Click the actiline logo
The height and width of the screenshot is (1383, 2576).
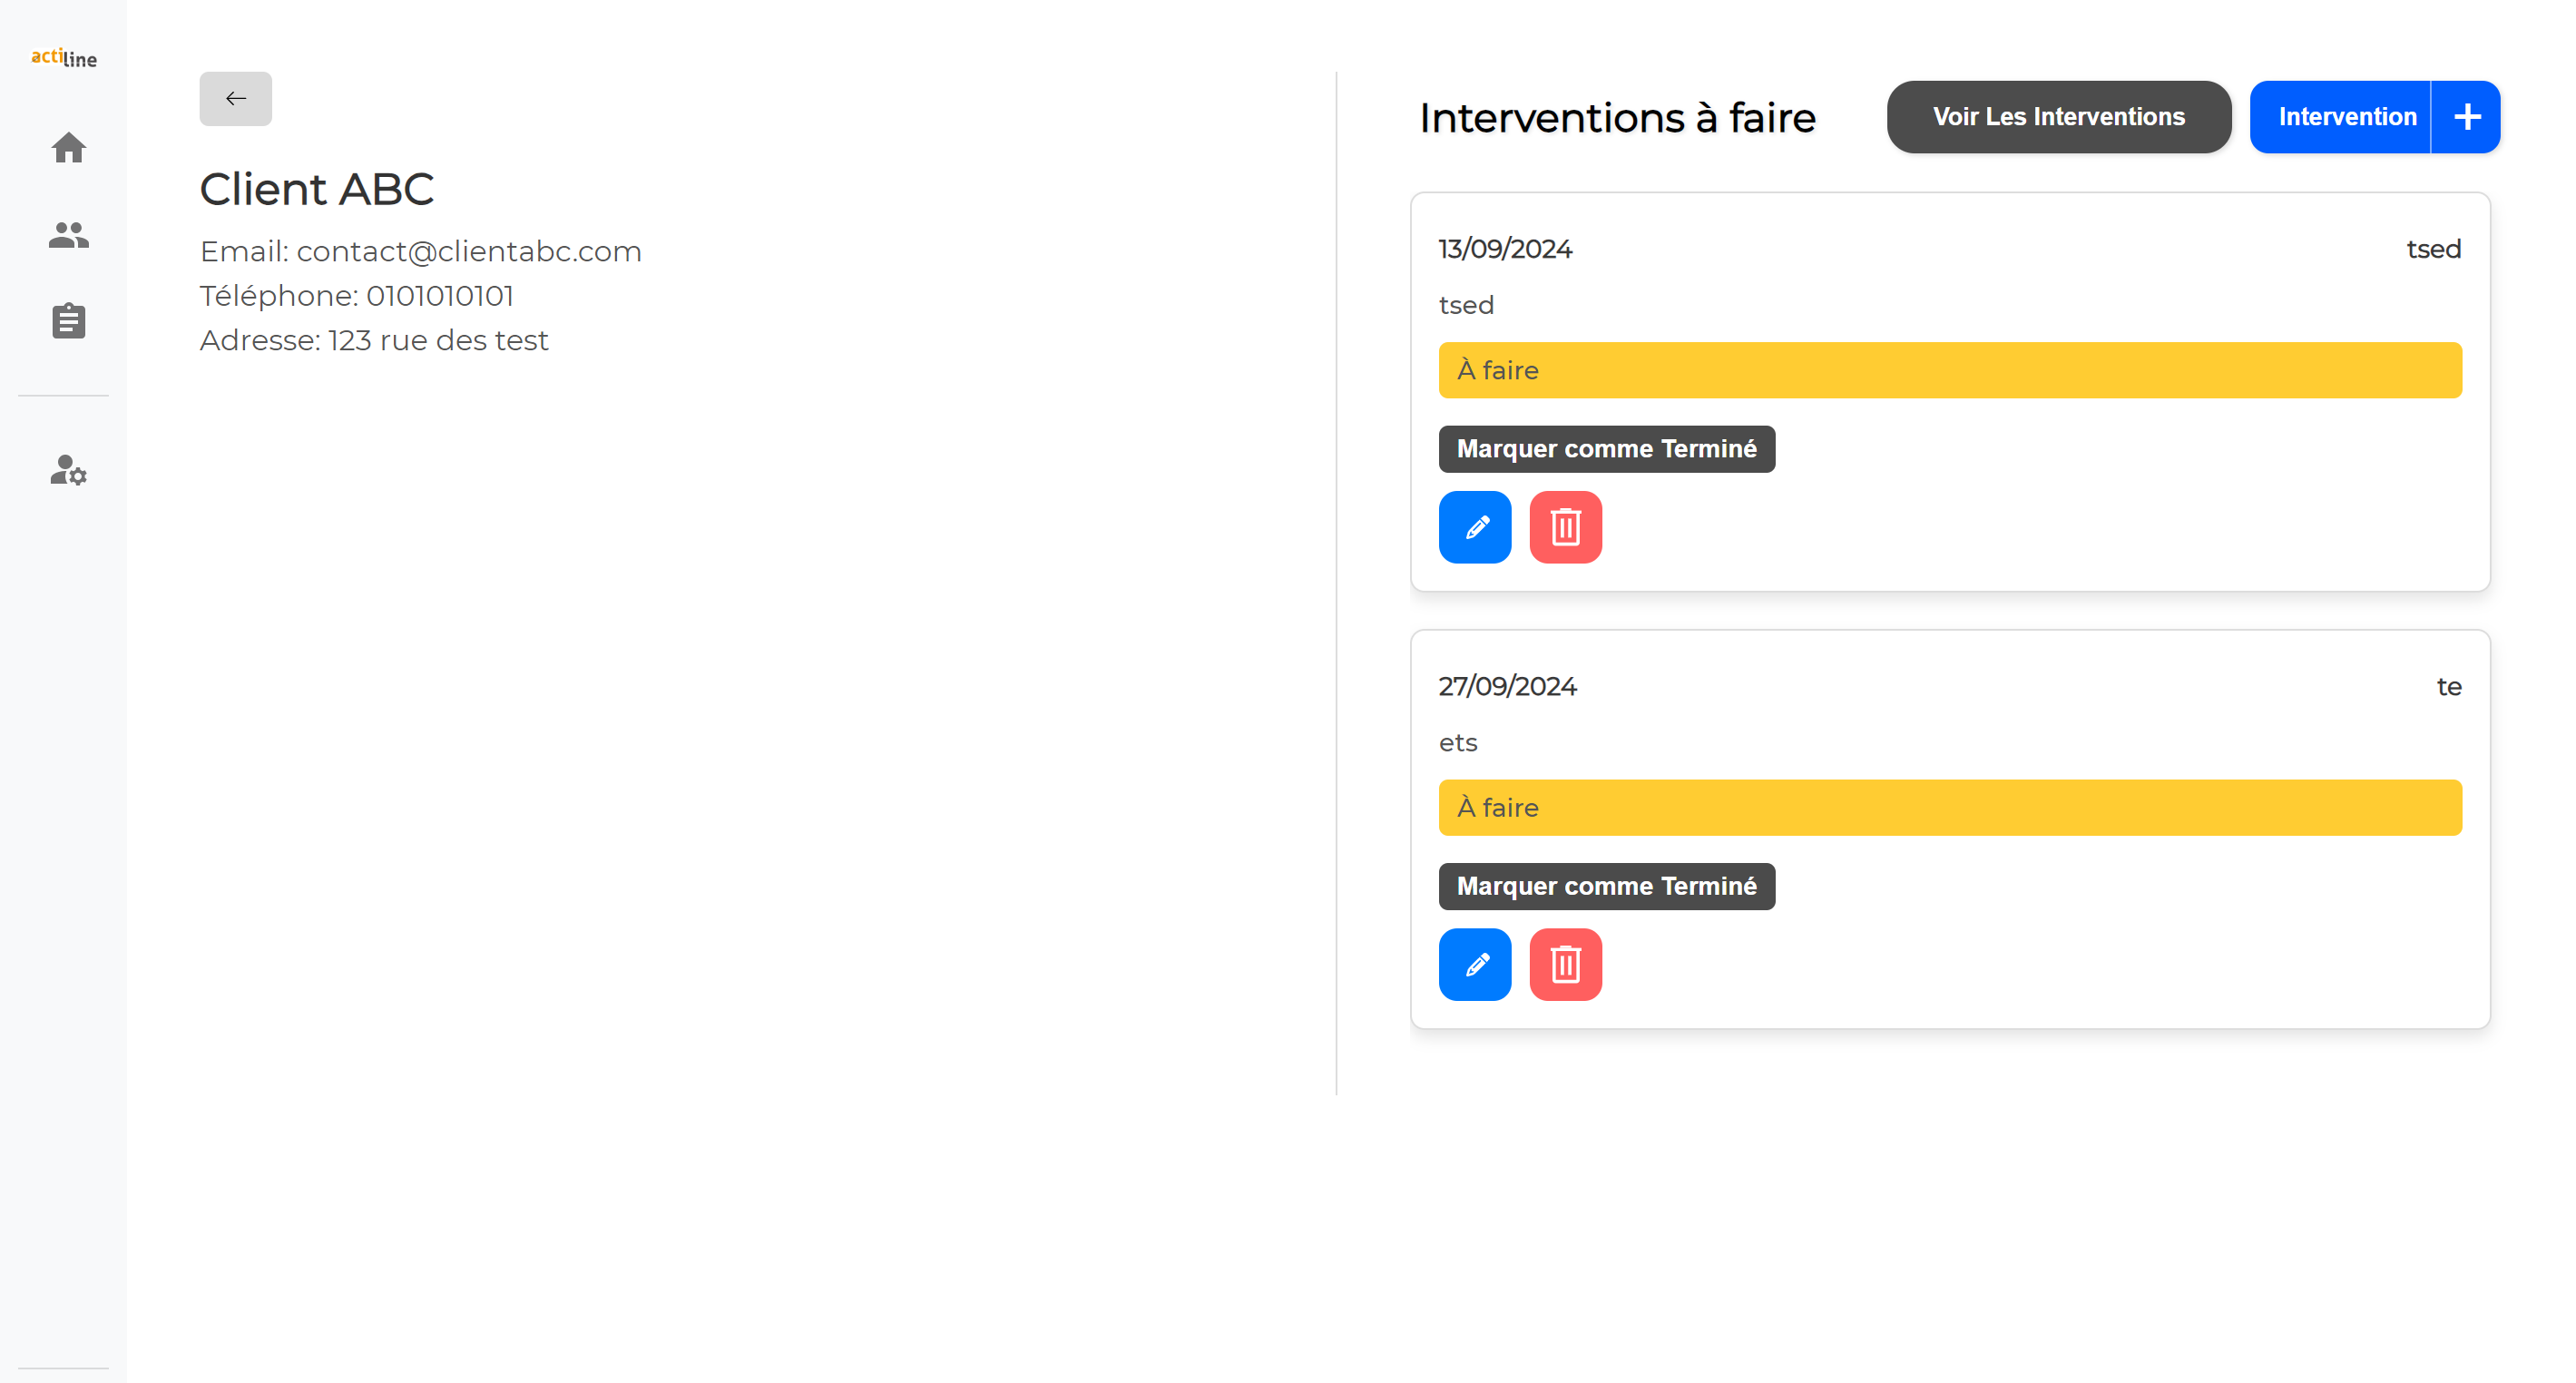point(64,58)
